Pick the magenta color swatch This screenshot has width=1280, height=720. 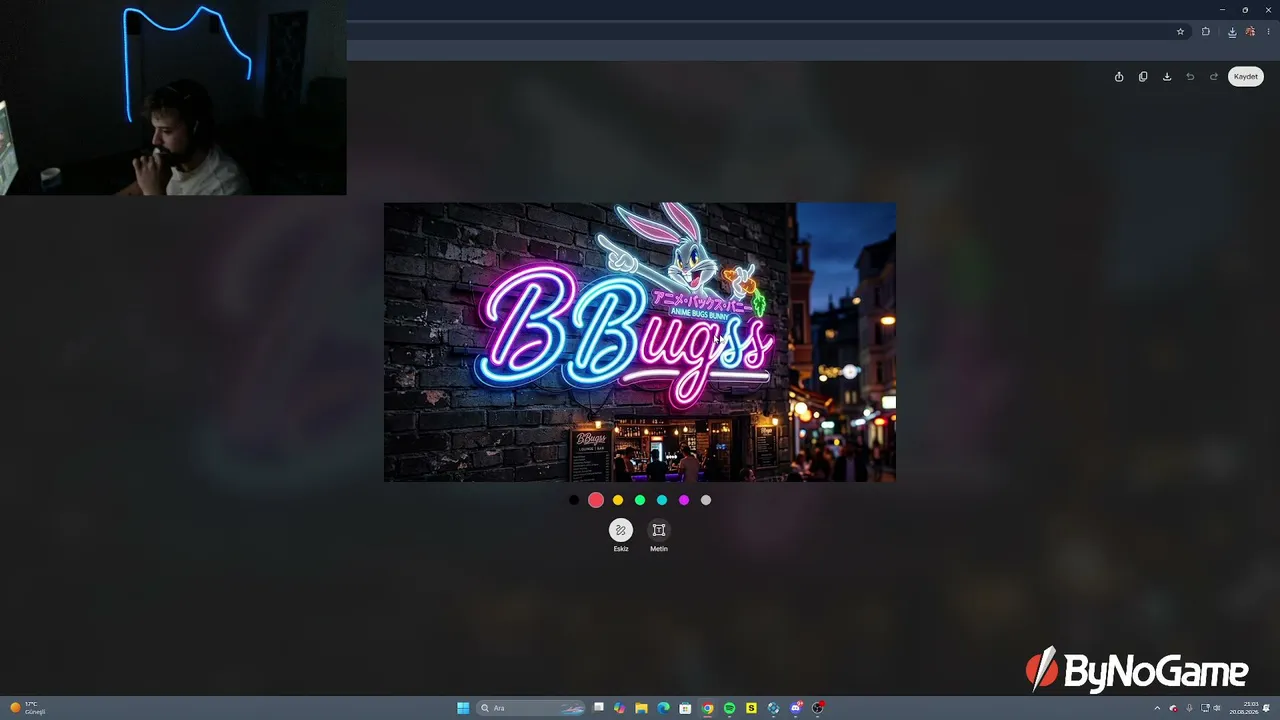[x=684, y=500]
